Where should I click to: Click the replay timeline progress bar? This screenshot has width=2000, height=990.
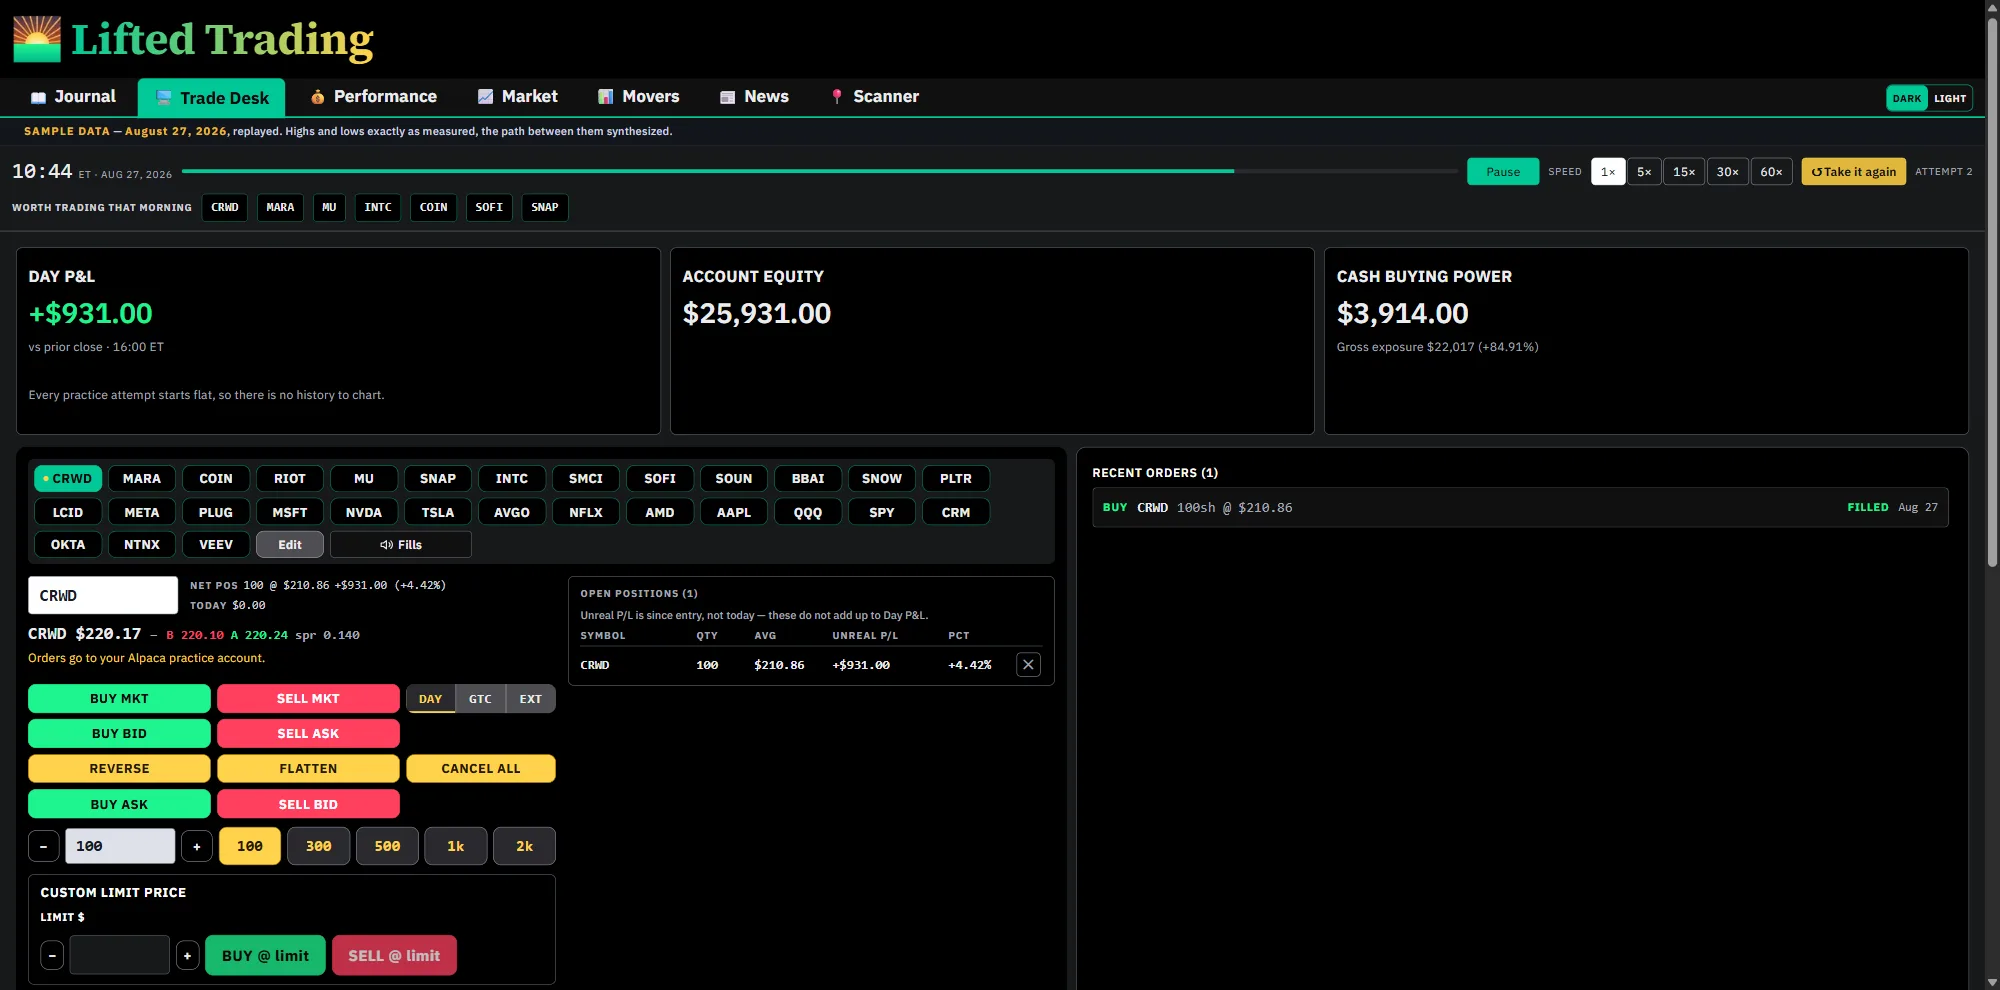click(x=820, y=171)
